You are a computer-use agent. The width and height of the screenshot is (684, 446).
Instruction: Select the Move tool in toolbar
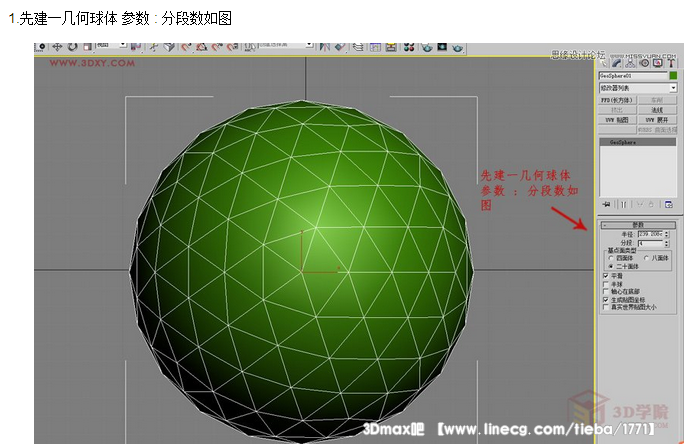click(57, 47)
